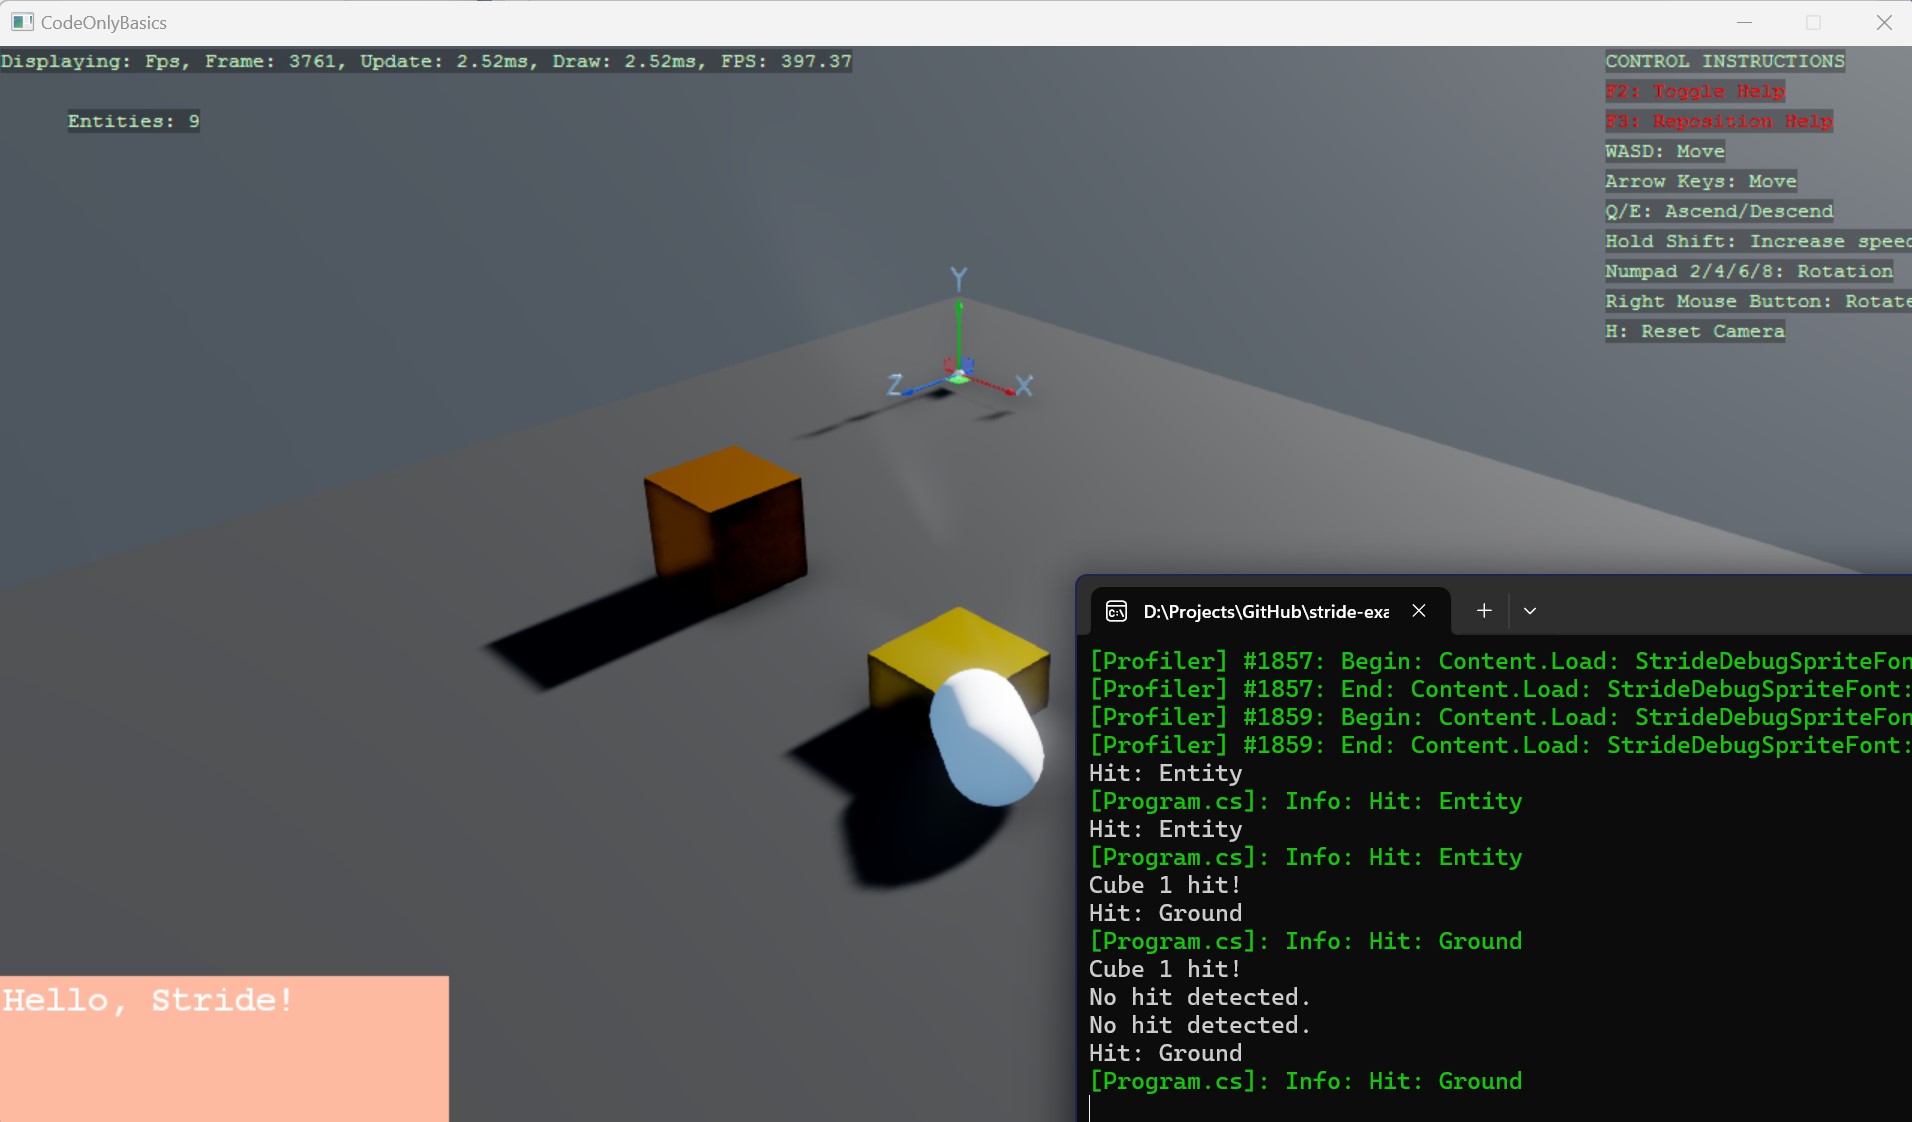Click the first 'Cube 1 hit!' console line
Image resolution: width=1912 pixels, height=1122 pixels.
pyautogui.click(x=1164, y=885)
